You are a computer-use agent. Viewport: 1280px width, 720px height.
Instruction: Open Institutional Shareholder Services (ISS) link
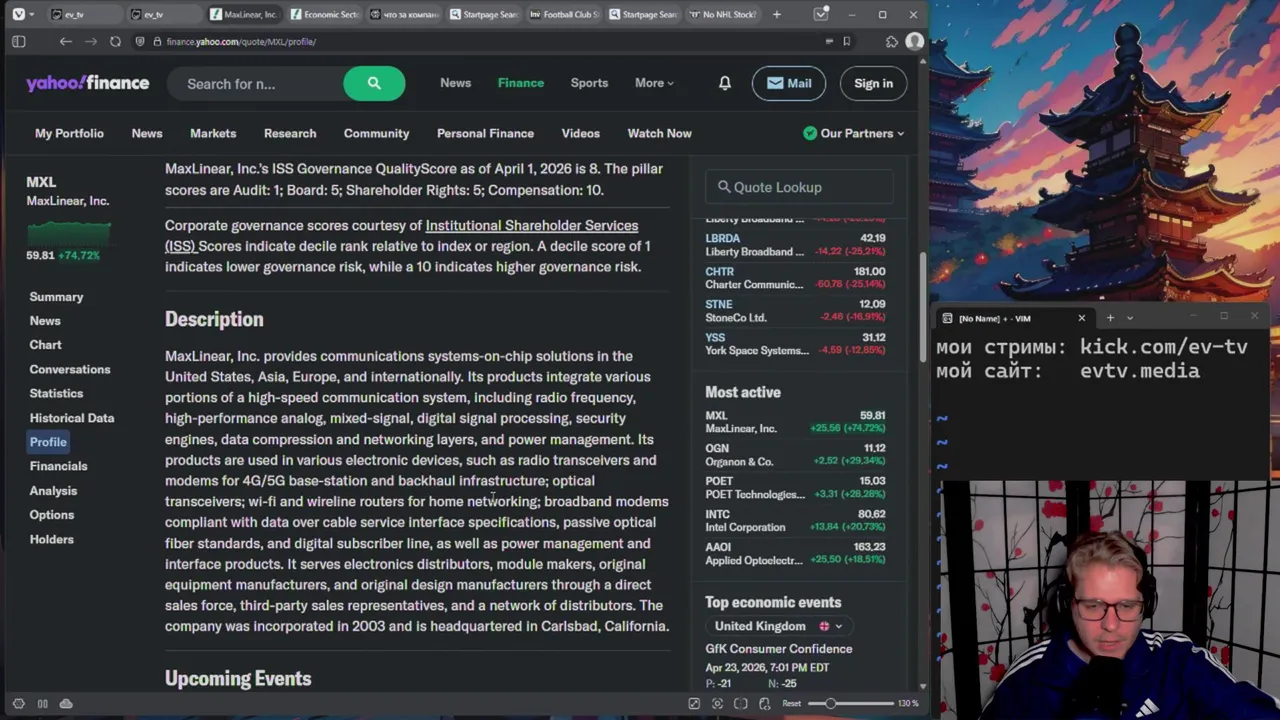click(402, 235)
